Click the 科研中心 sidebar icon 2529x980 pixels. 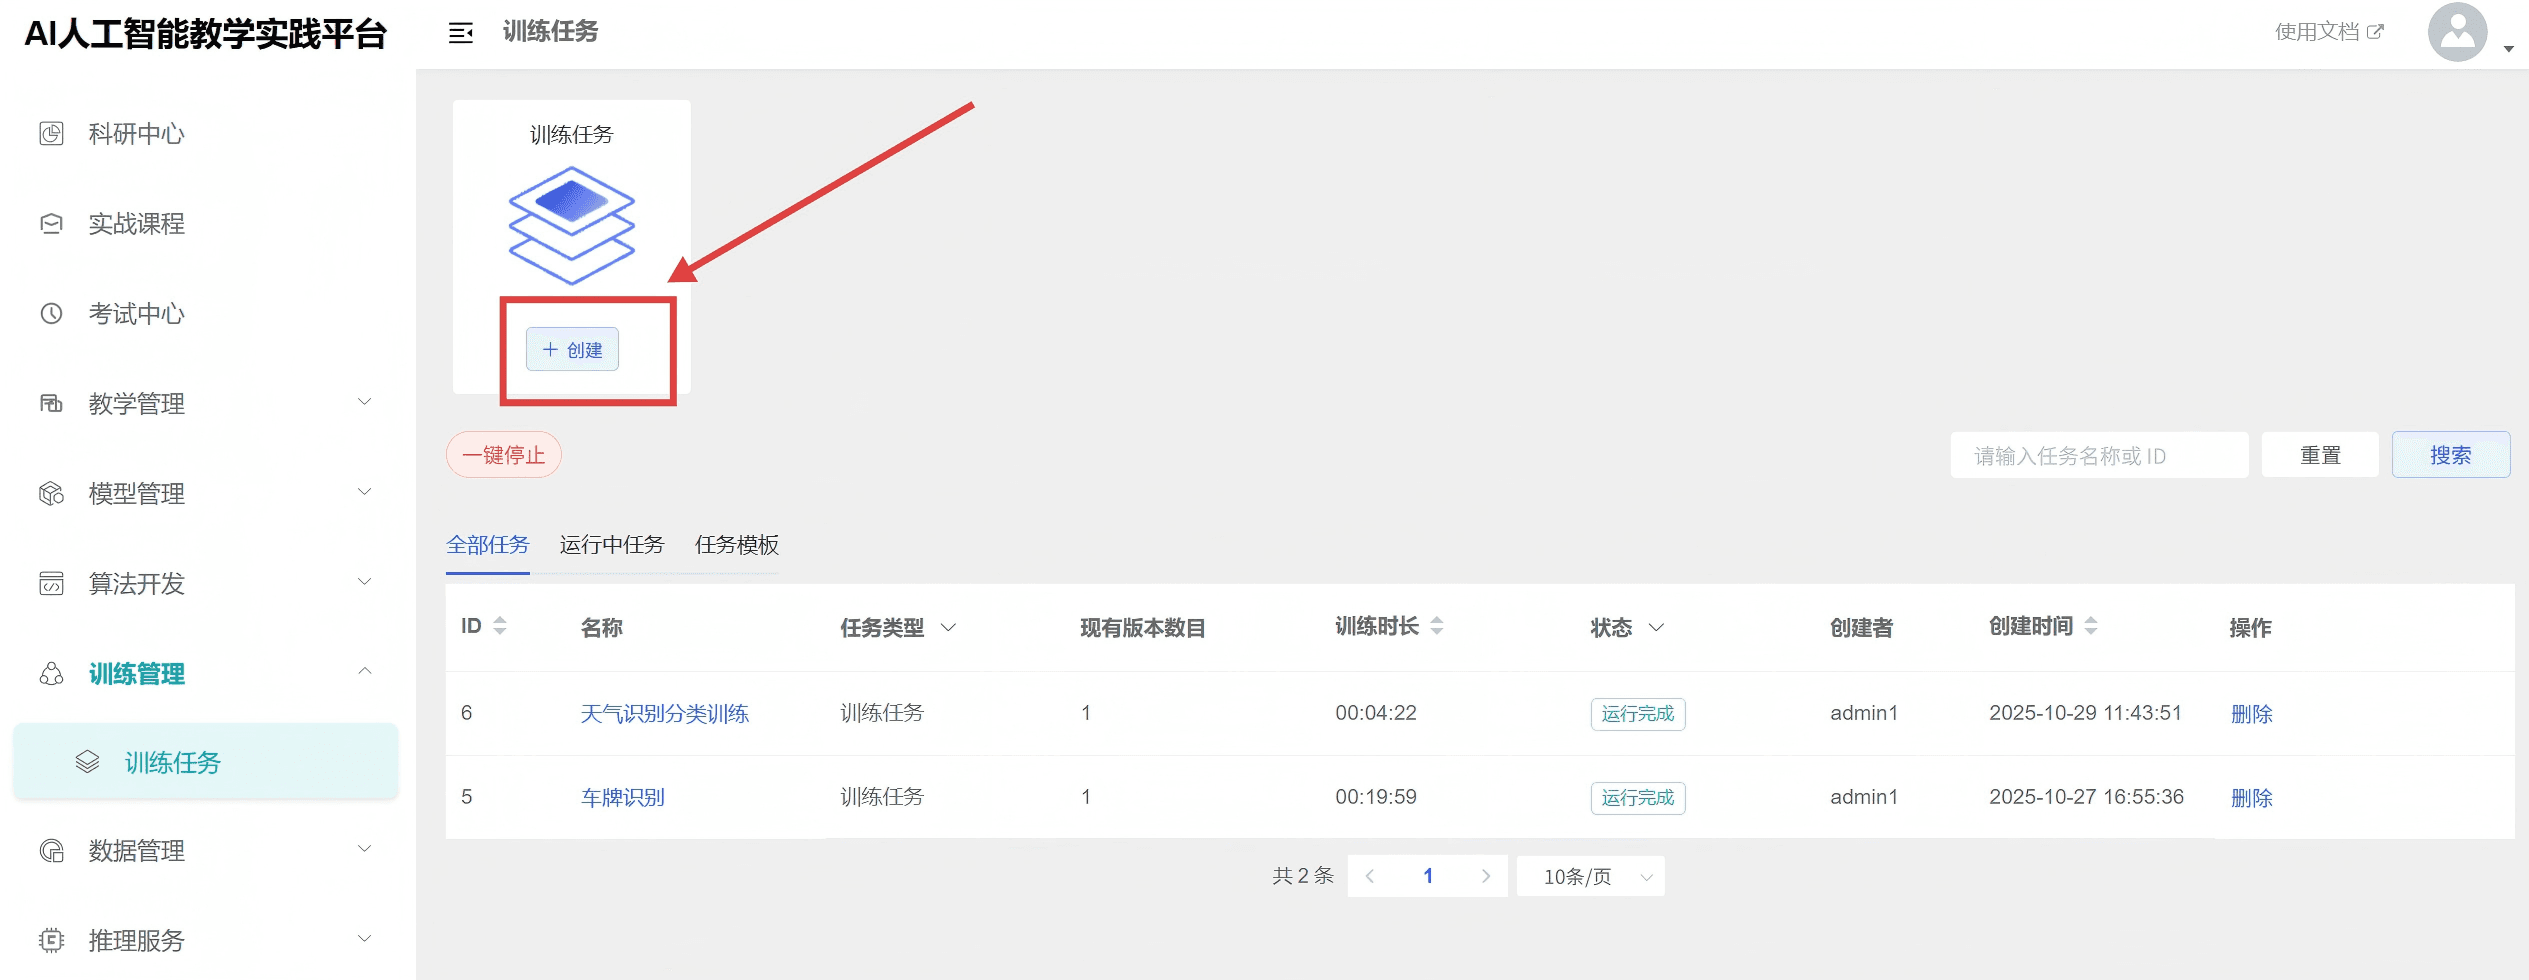click(x=51, y=134)
